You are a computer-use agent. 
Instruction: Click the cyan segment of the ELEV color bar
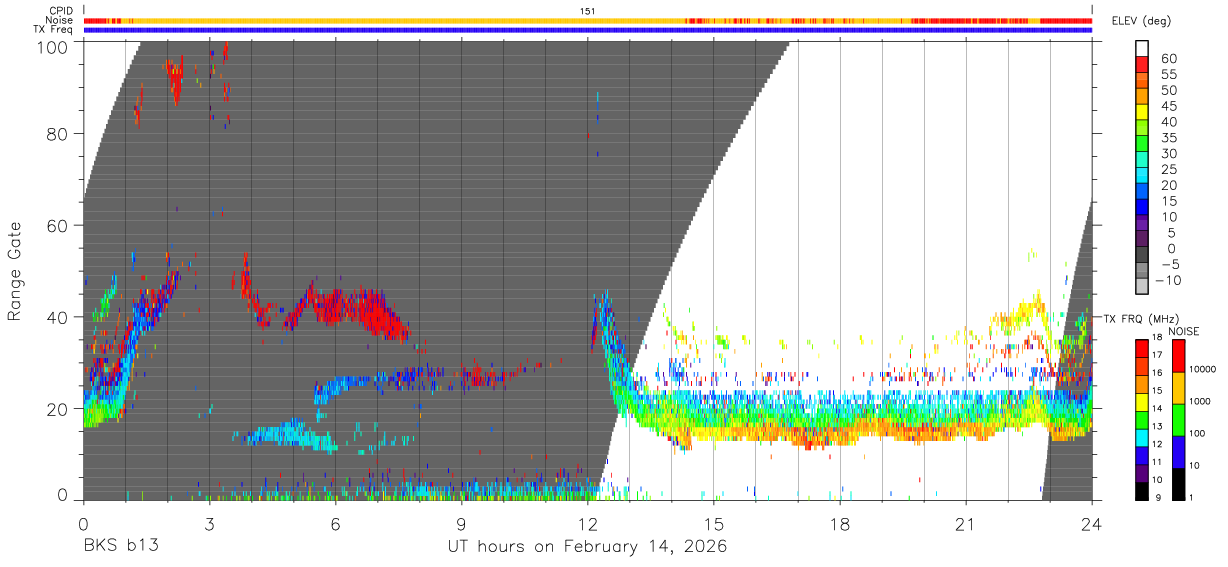pos(1142,176)
